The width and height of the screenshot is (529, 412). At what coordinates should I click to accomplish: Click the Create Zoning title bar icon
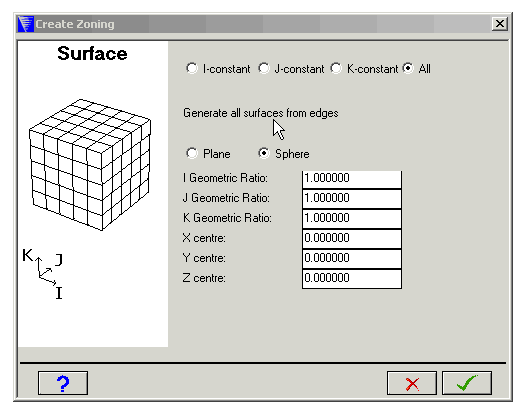tap(26, 24)
